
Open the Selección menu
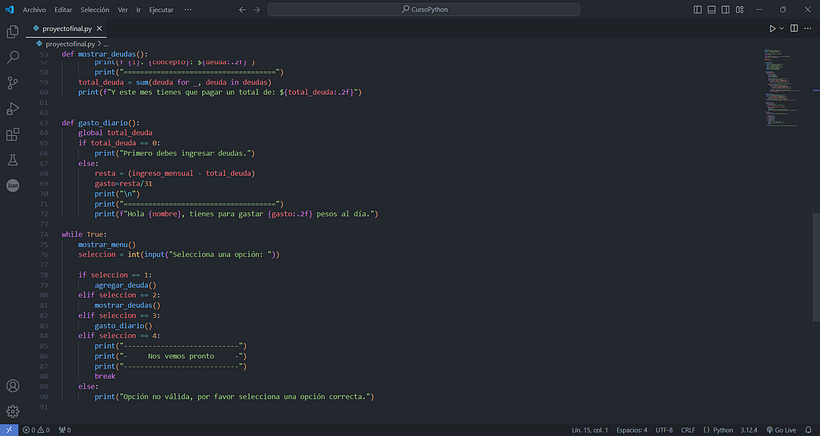95,9
